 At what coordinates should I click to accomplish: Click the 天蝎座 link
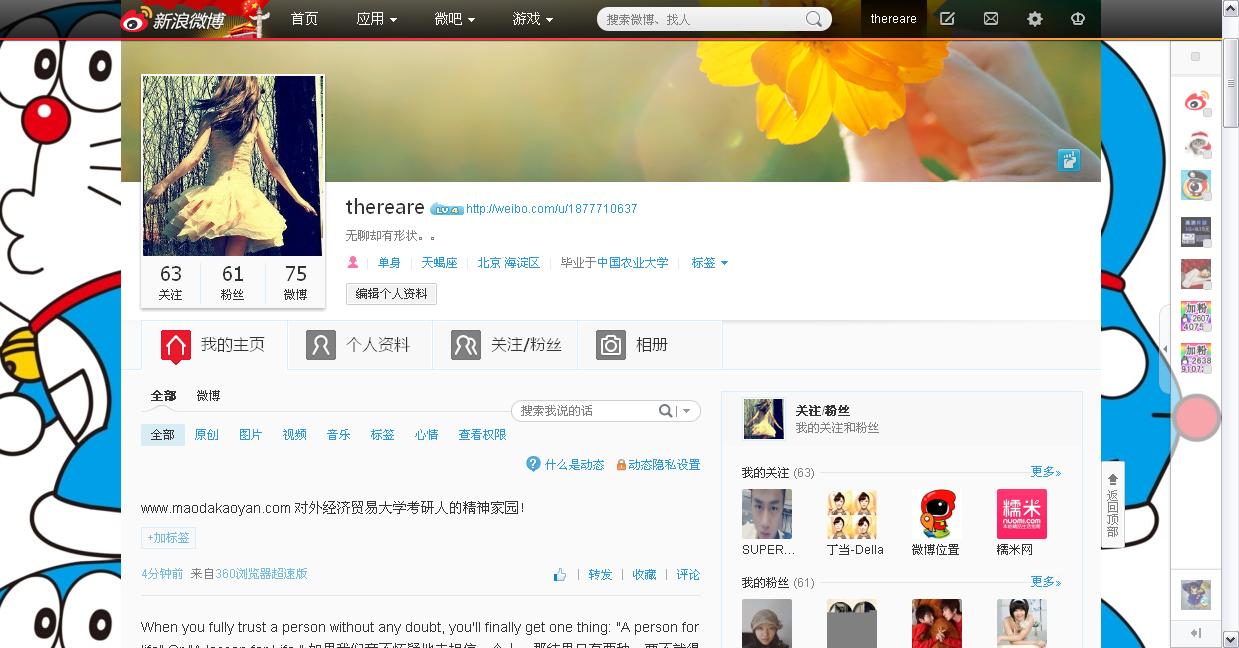[x=439, y=263]
